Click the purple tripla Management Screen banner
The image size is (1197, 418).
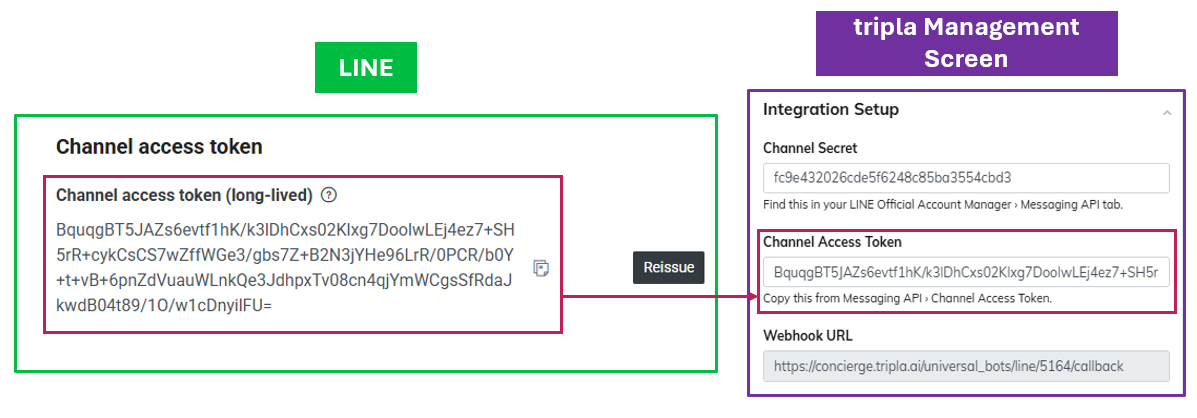(x=966, y=43)
